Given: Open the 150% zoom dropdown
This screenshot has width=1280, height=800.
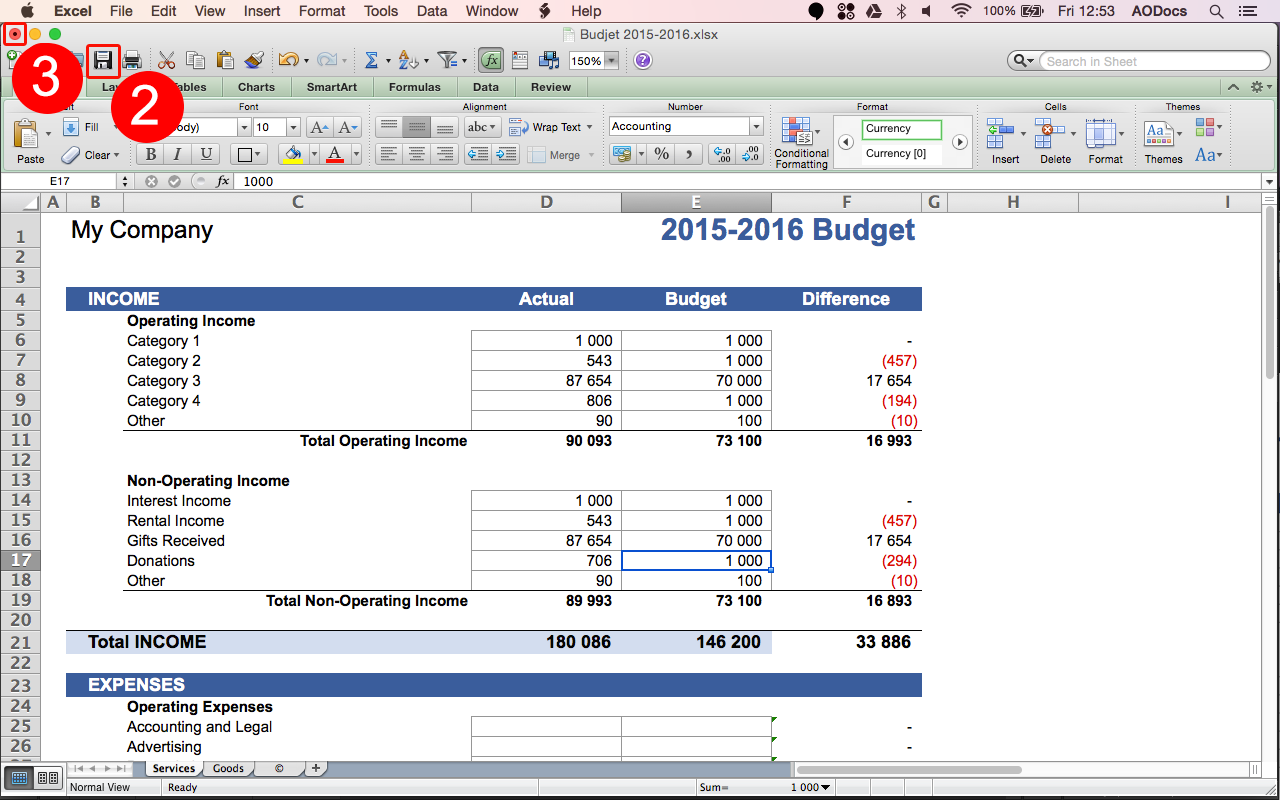Looking at the screenshot, I should [x=609, y=61].
